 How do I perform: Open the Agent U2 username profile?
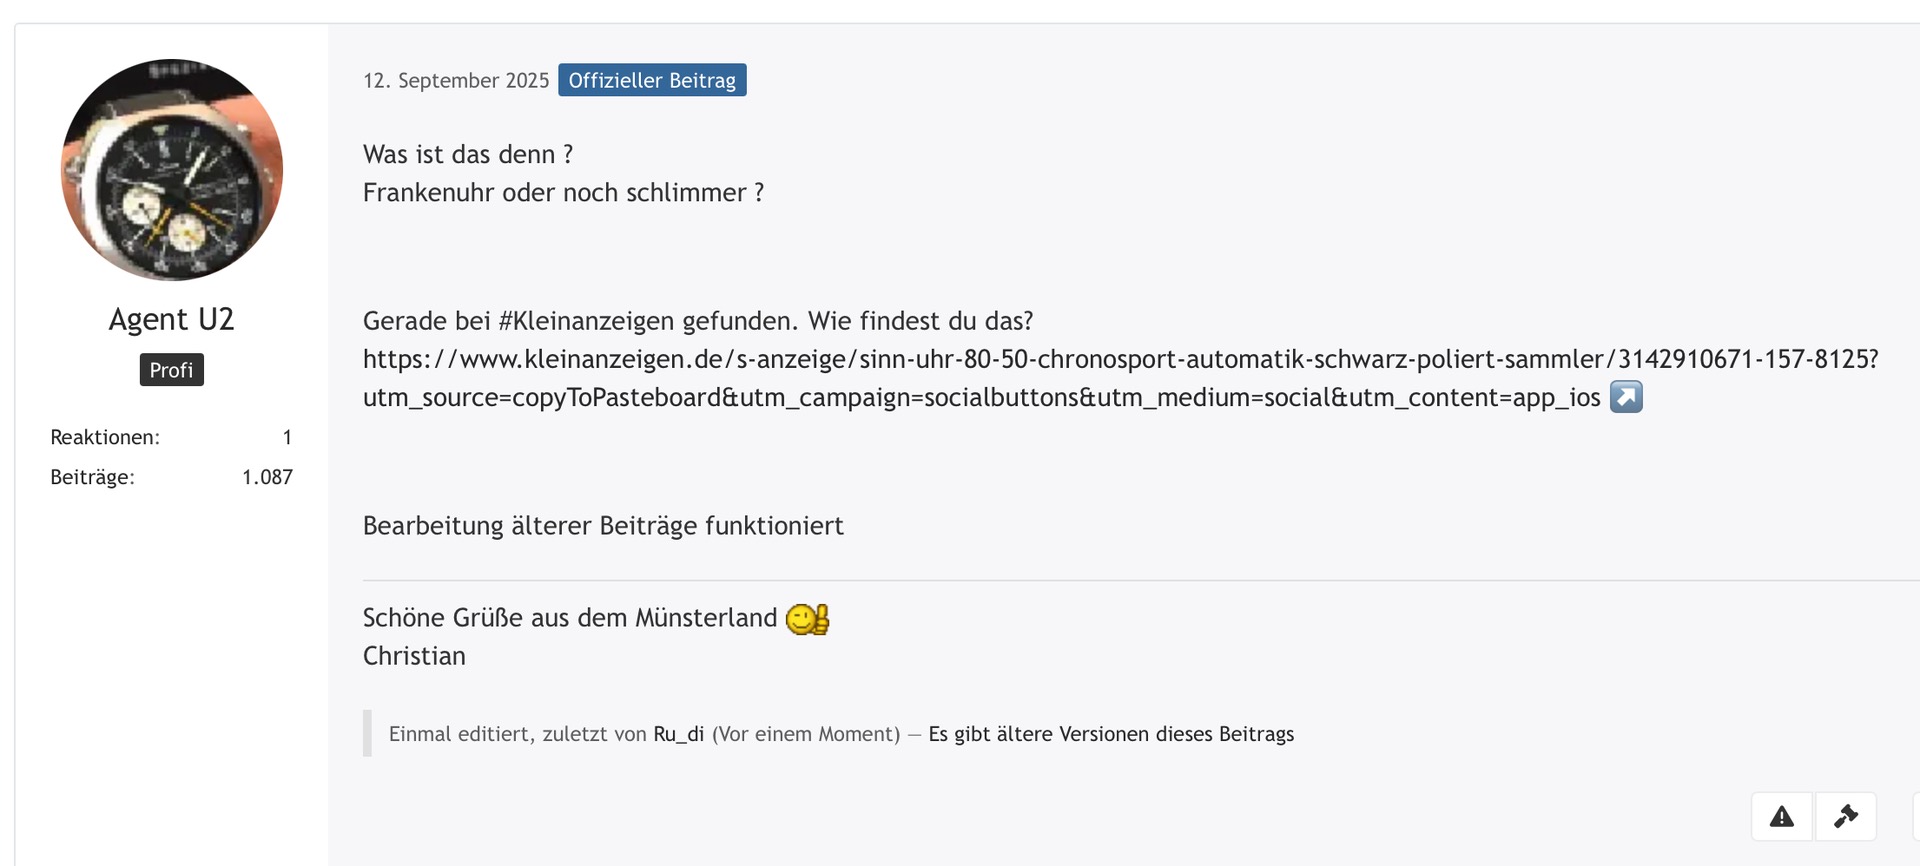click(x=171, y=319)
